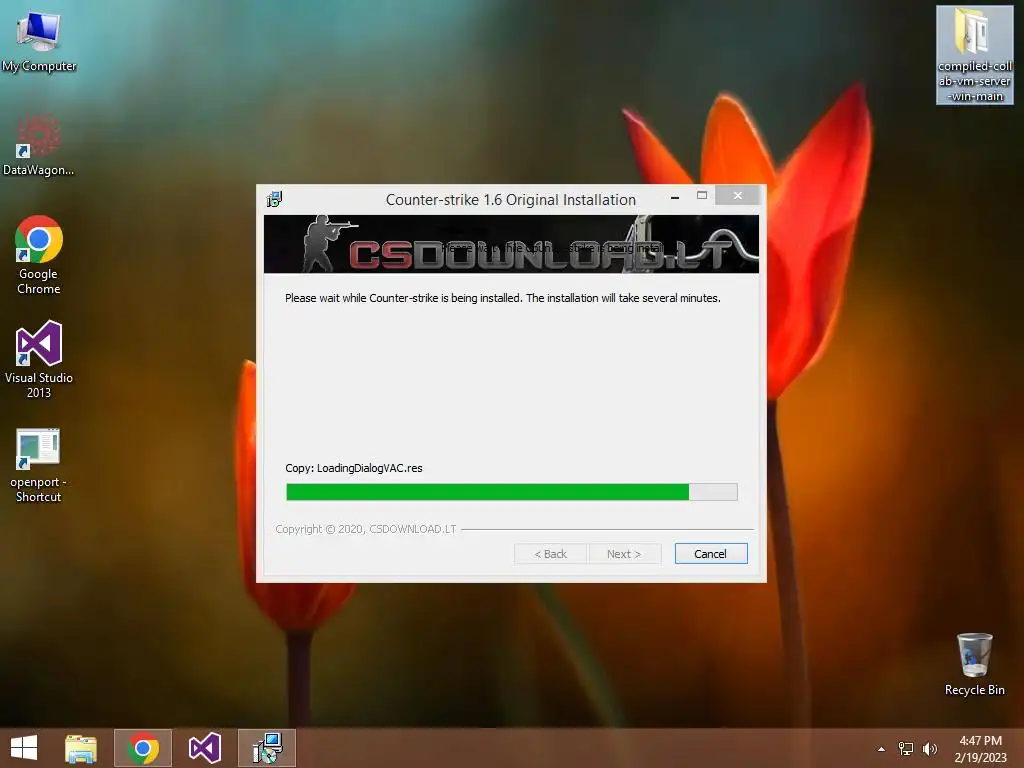Open Visual Studio from the taskbar
The image size is (1024, 768).
[x=204, y=748]
